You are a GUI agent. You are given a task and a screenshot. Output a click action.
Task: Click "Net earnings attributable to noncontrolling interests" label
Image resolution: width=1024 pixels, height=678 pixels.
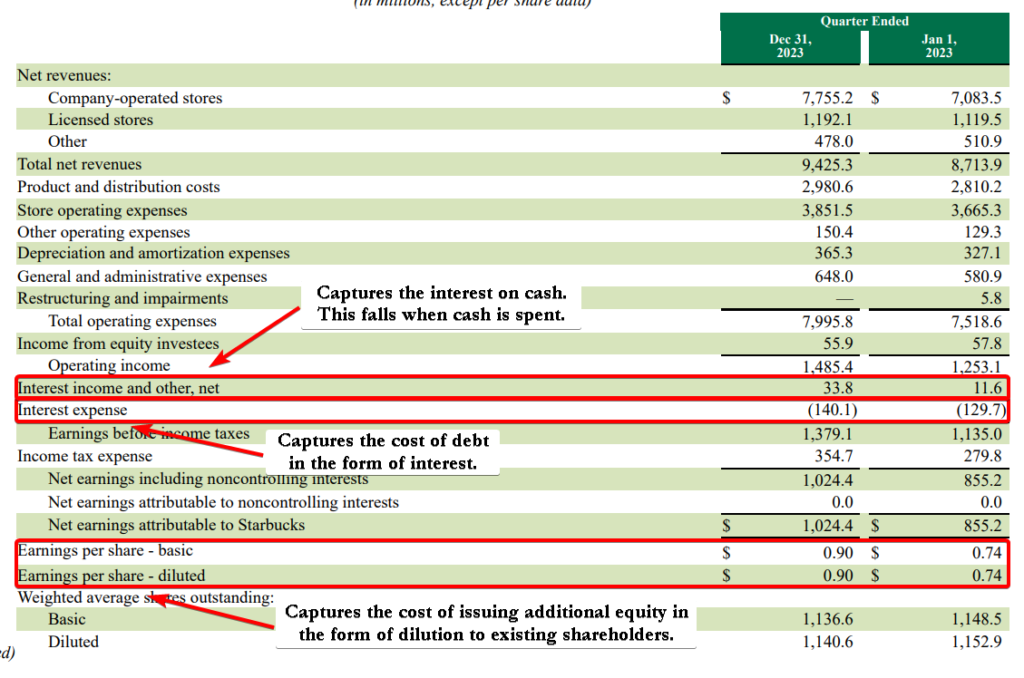(223, 502)
